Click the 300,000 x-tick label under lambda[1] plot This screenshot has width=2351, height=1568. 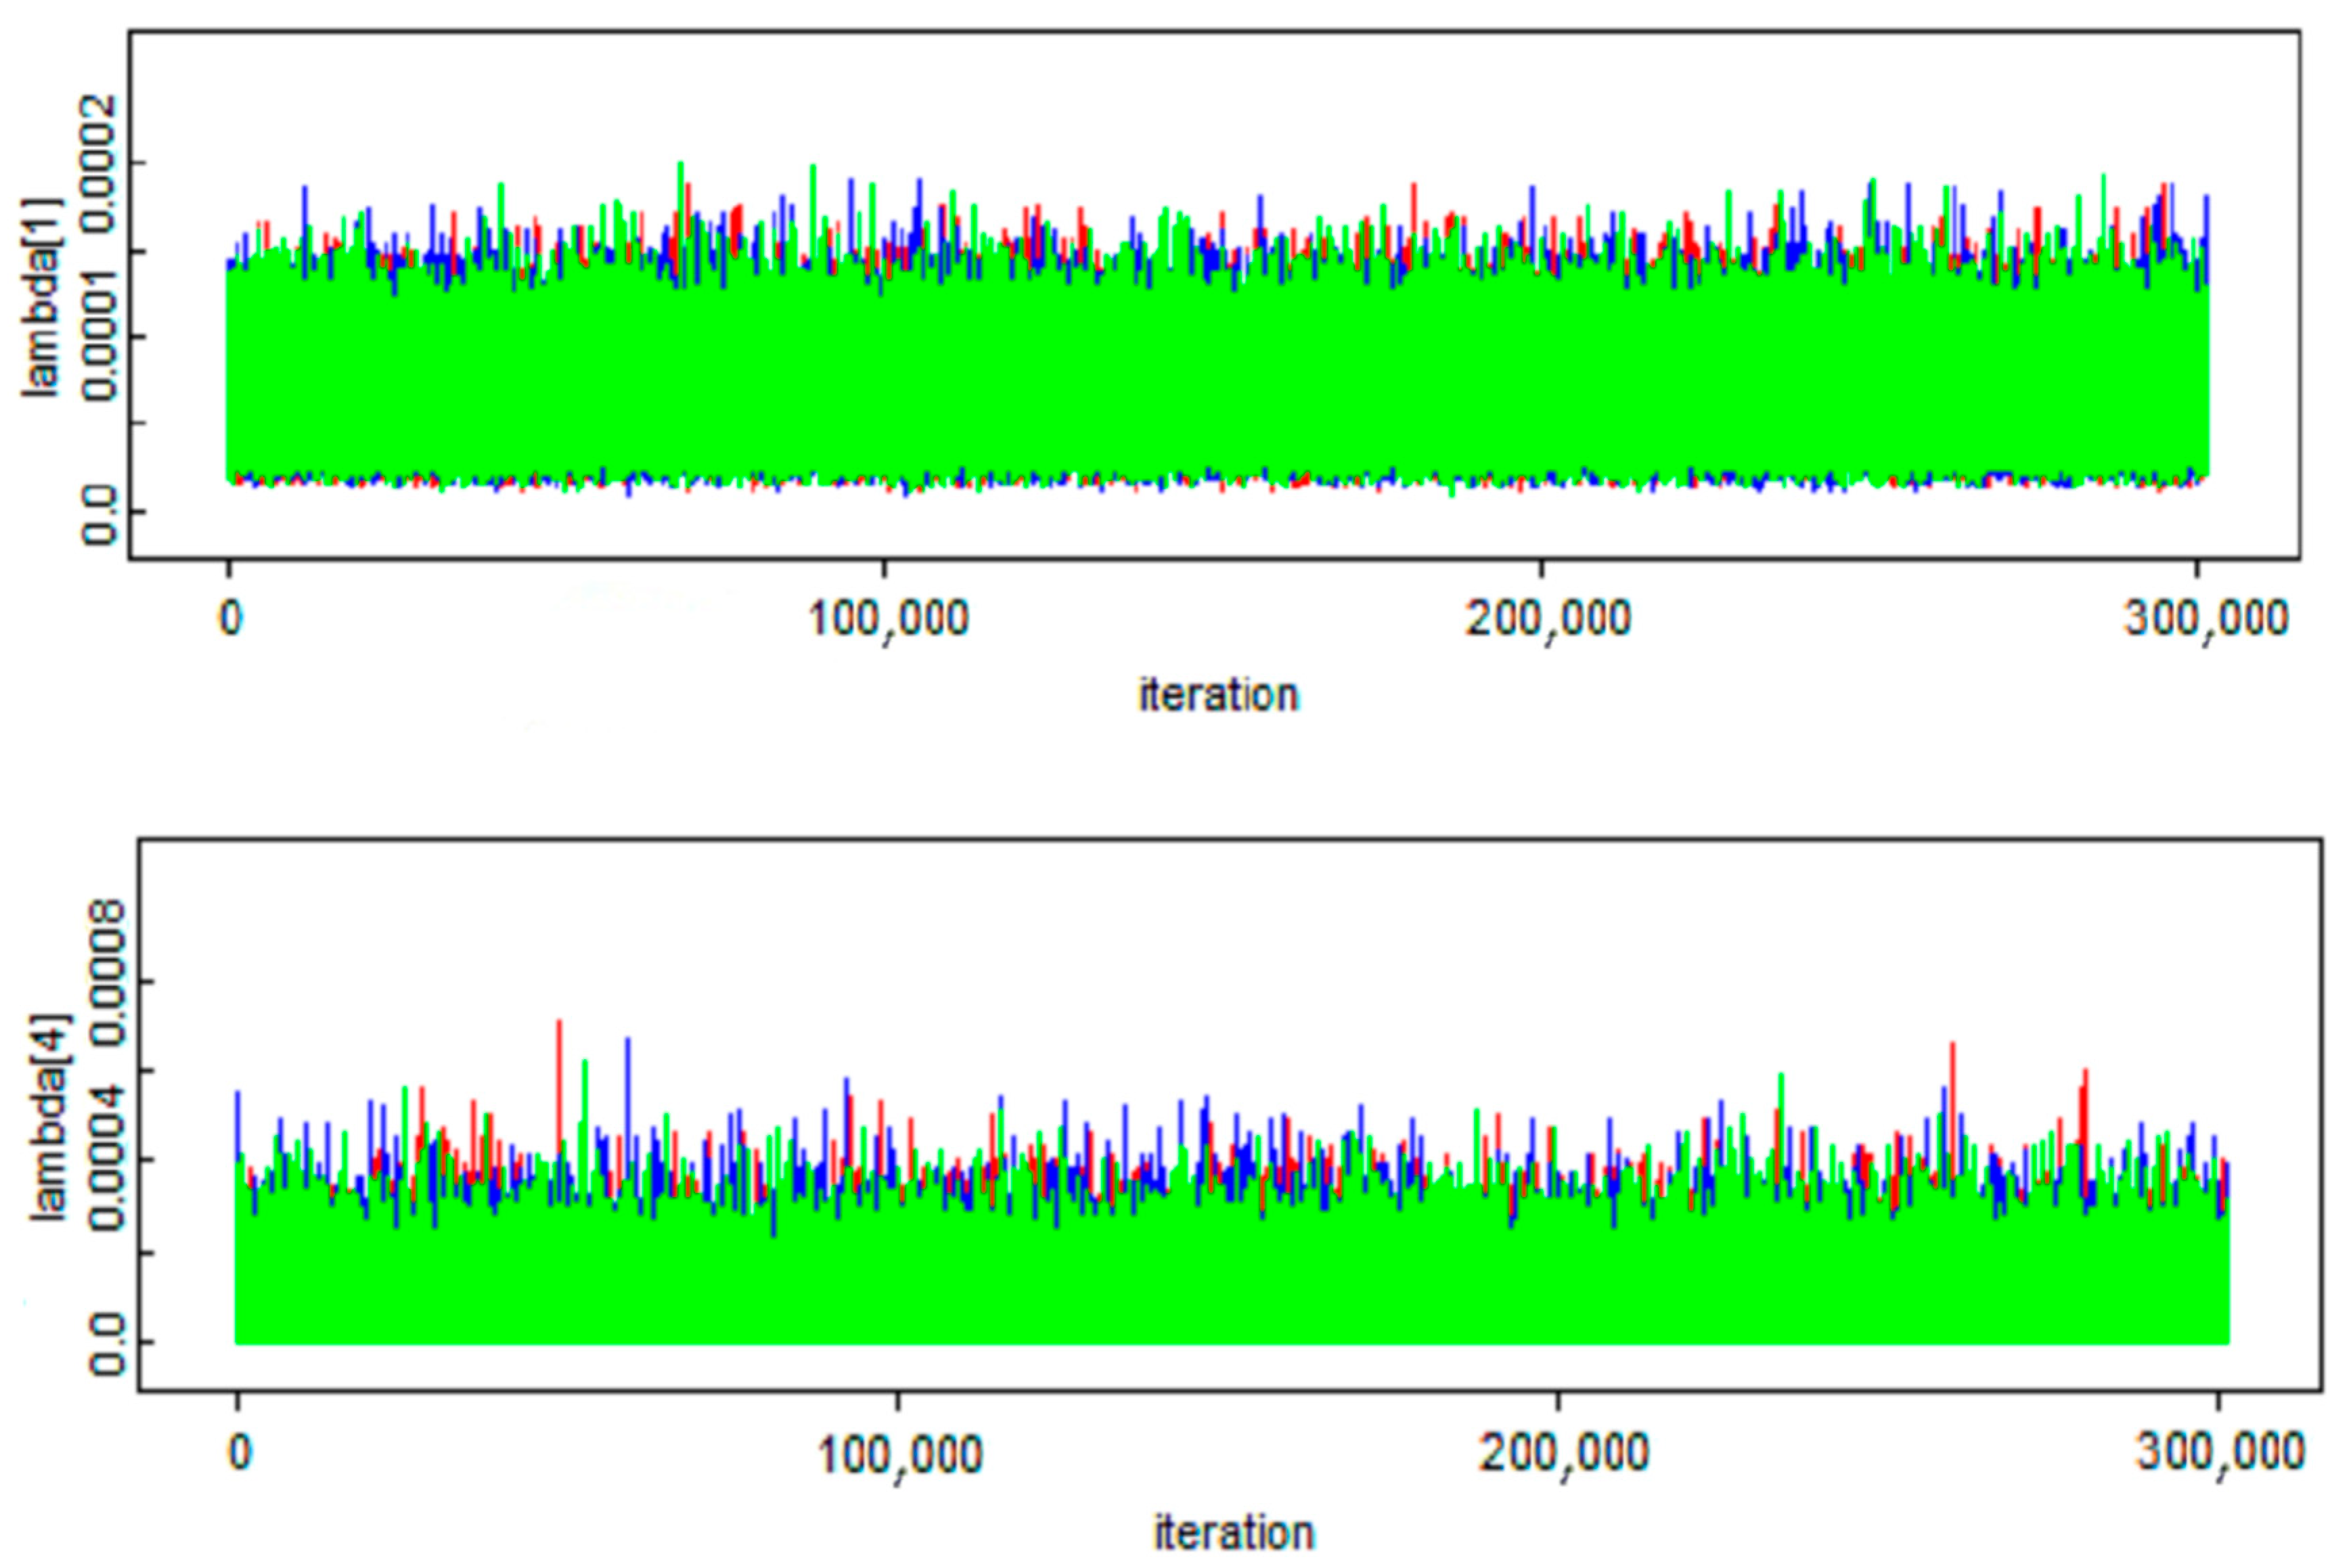(2206, 619)
